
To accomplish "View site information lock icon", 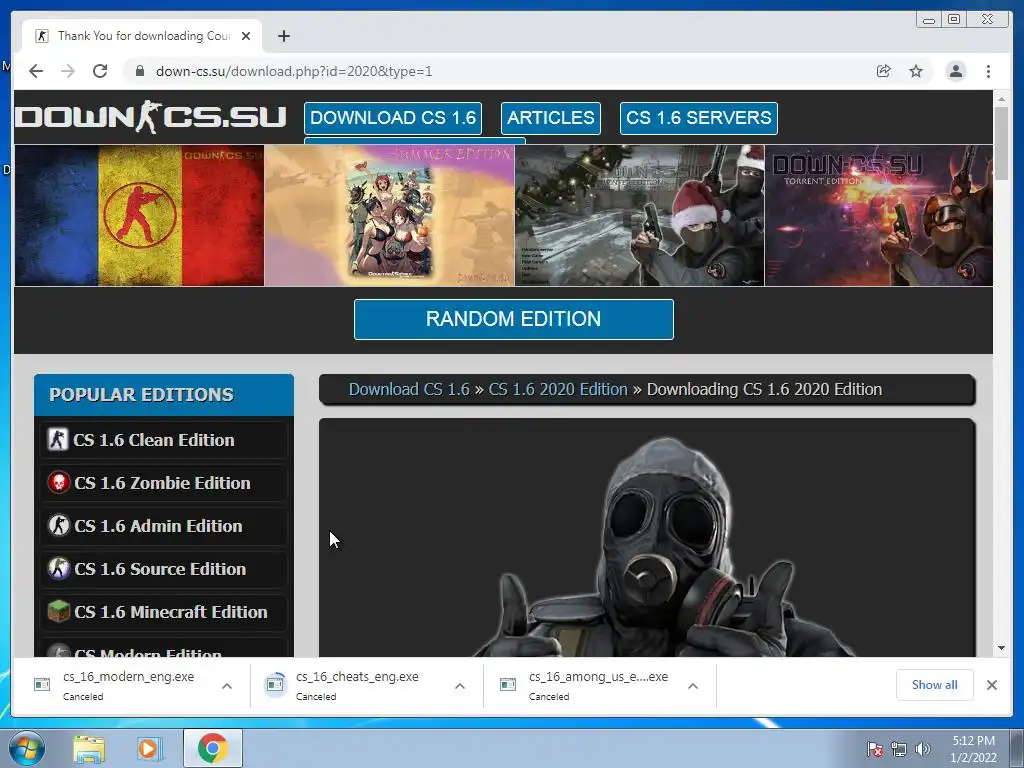I will point(139,71).
